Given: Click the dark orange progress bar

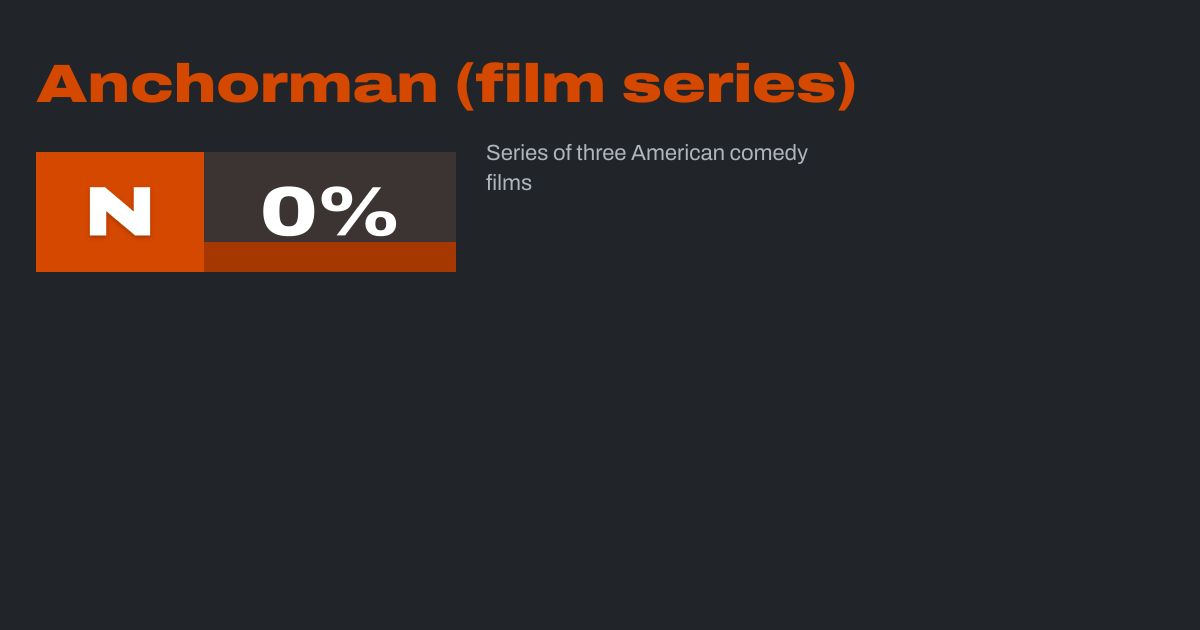Looking at the screenshot, I should pyautogui.click(x=330, y=257).
